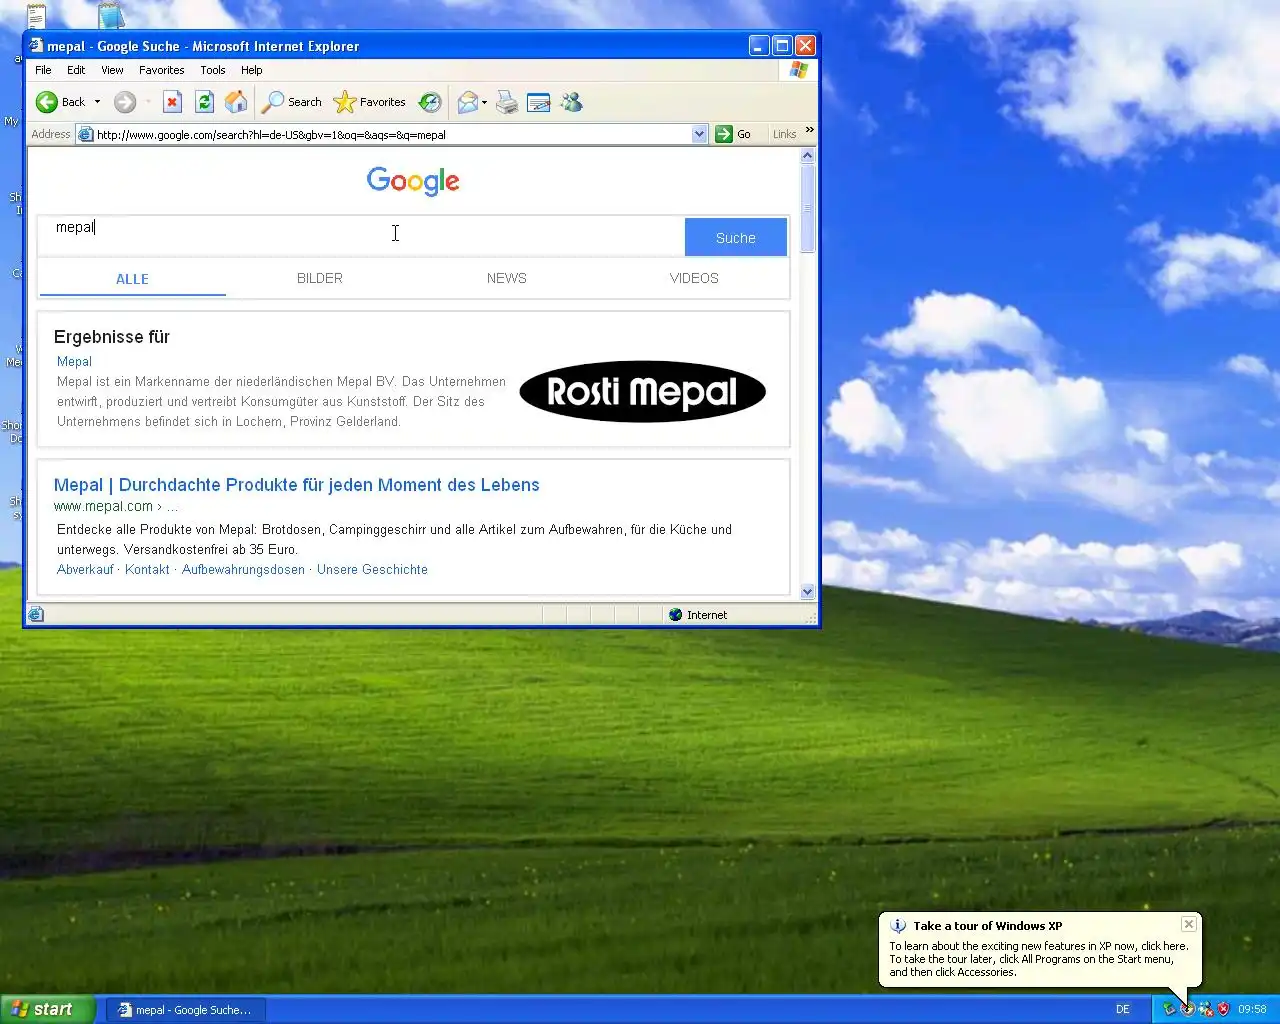Image resolution: width=1280 pixels, height=1024 pixels.
Task: Refresh the page in Internet Explorer
Action: click(204, 102)
